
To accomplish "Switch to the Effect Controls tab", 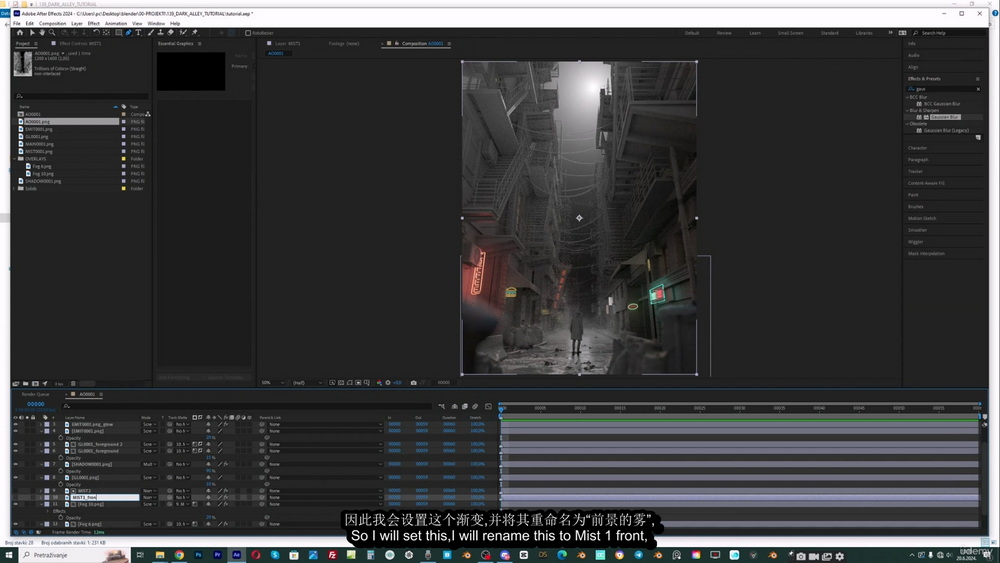I will click(x=80, y=43).
